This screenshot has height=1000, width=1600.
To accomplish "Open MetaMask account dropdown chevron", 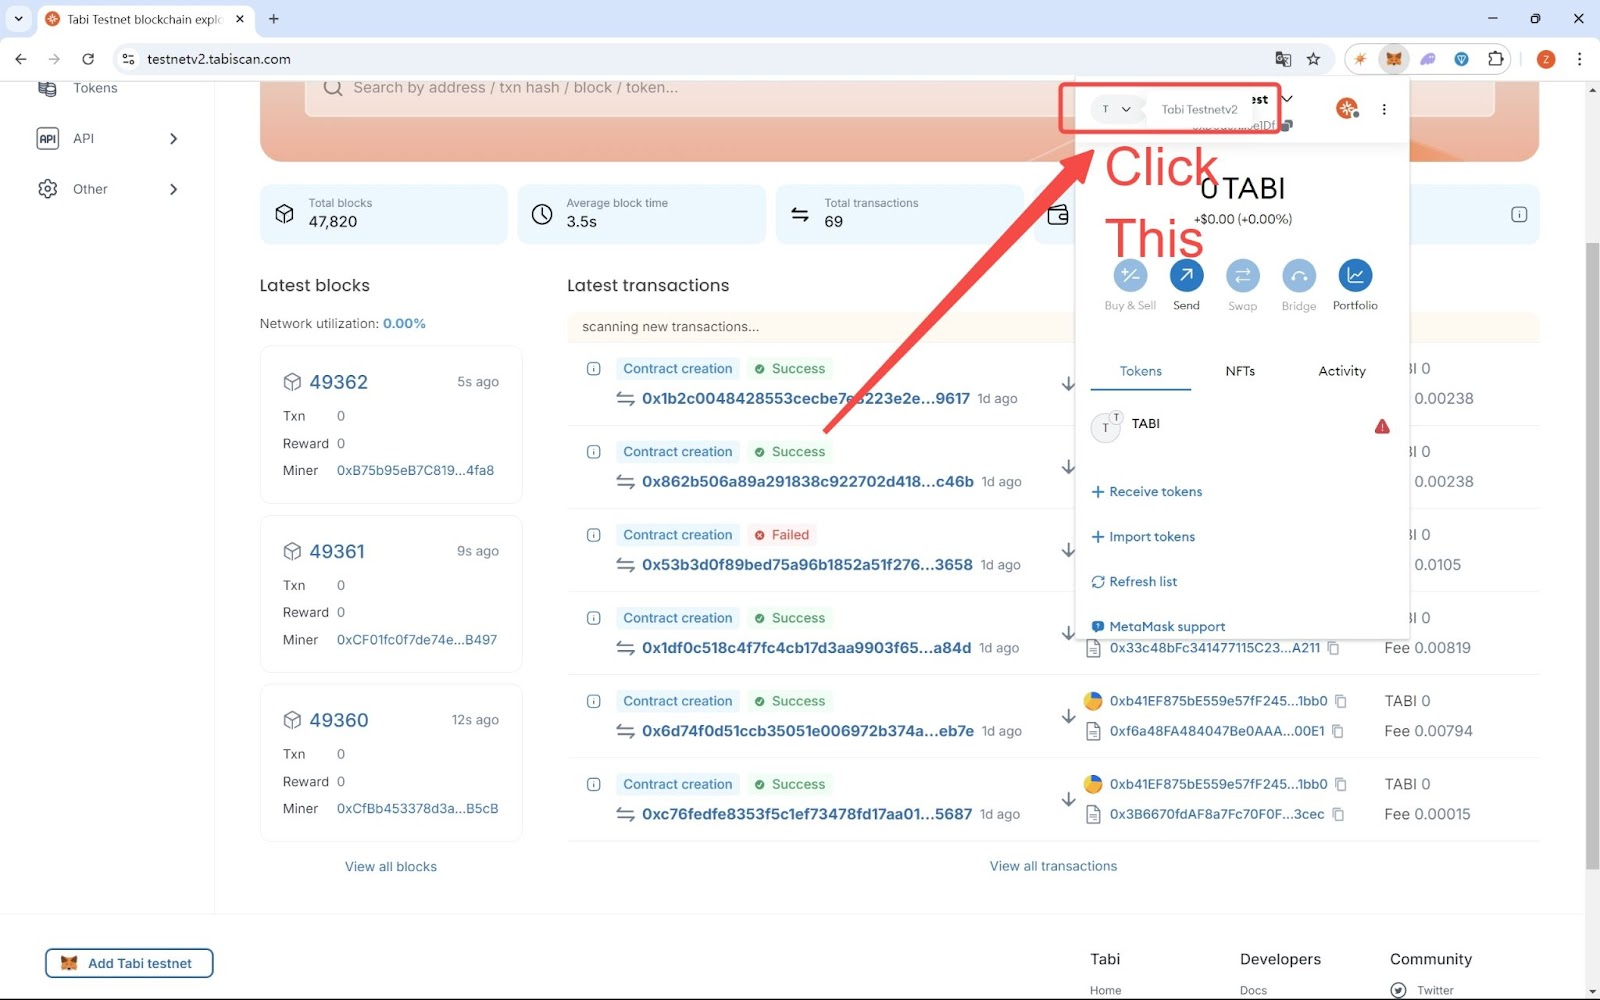I will (1287, 99).
